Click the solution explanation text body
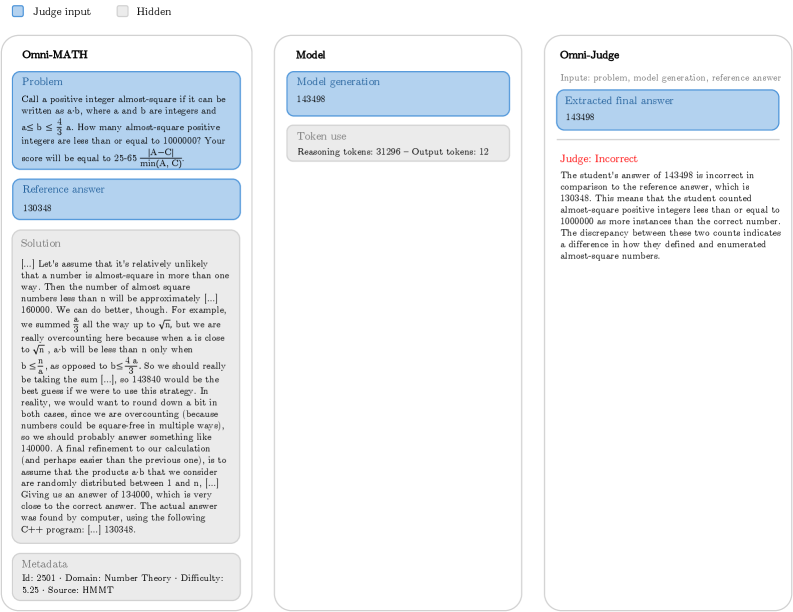The height and width of the screenshot is (612, 793). 125,395
